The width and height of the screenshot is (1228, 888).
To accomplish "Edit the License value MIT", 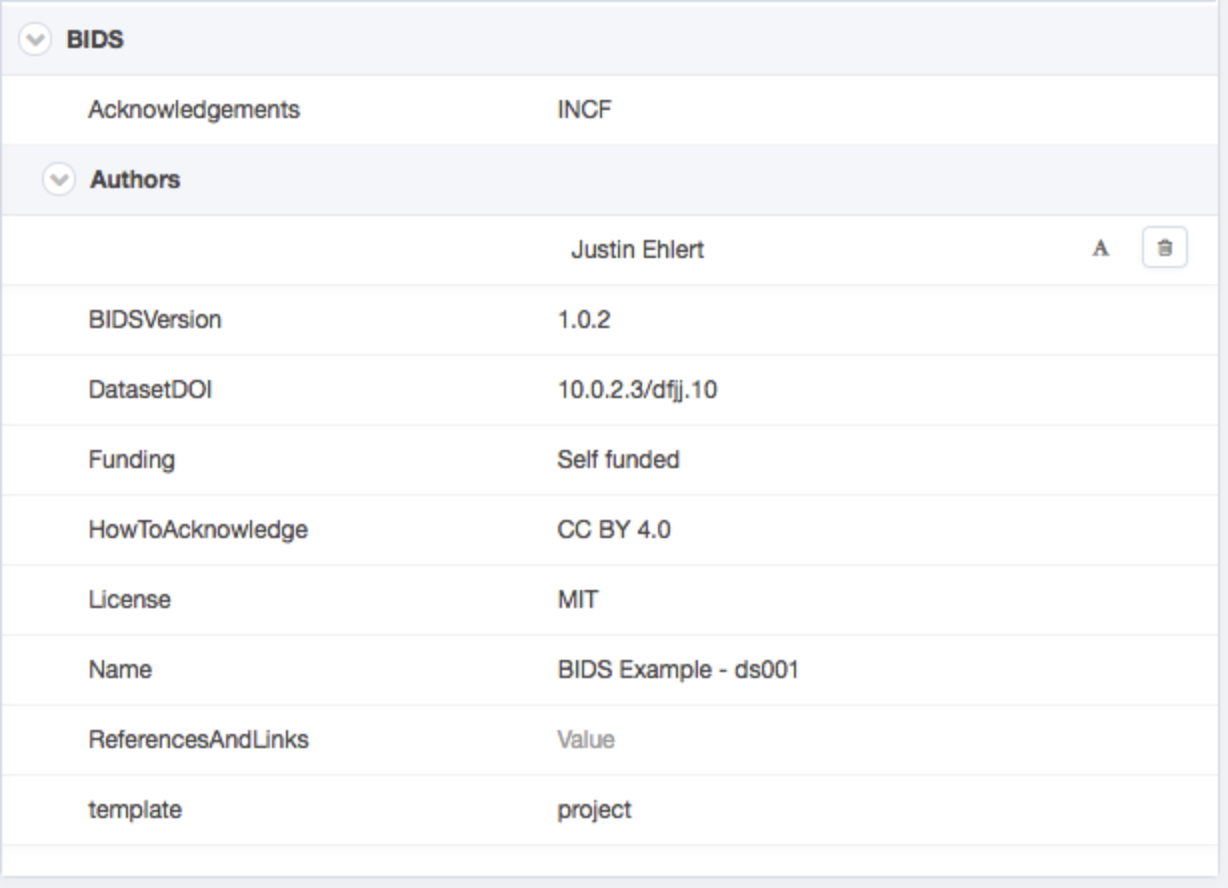I will 578,600.
